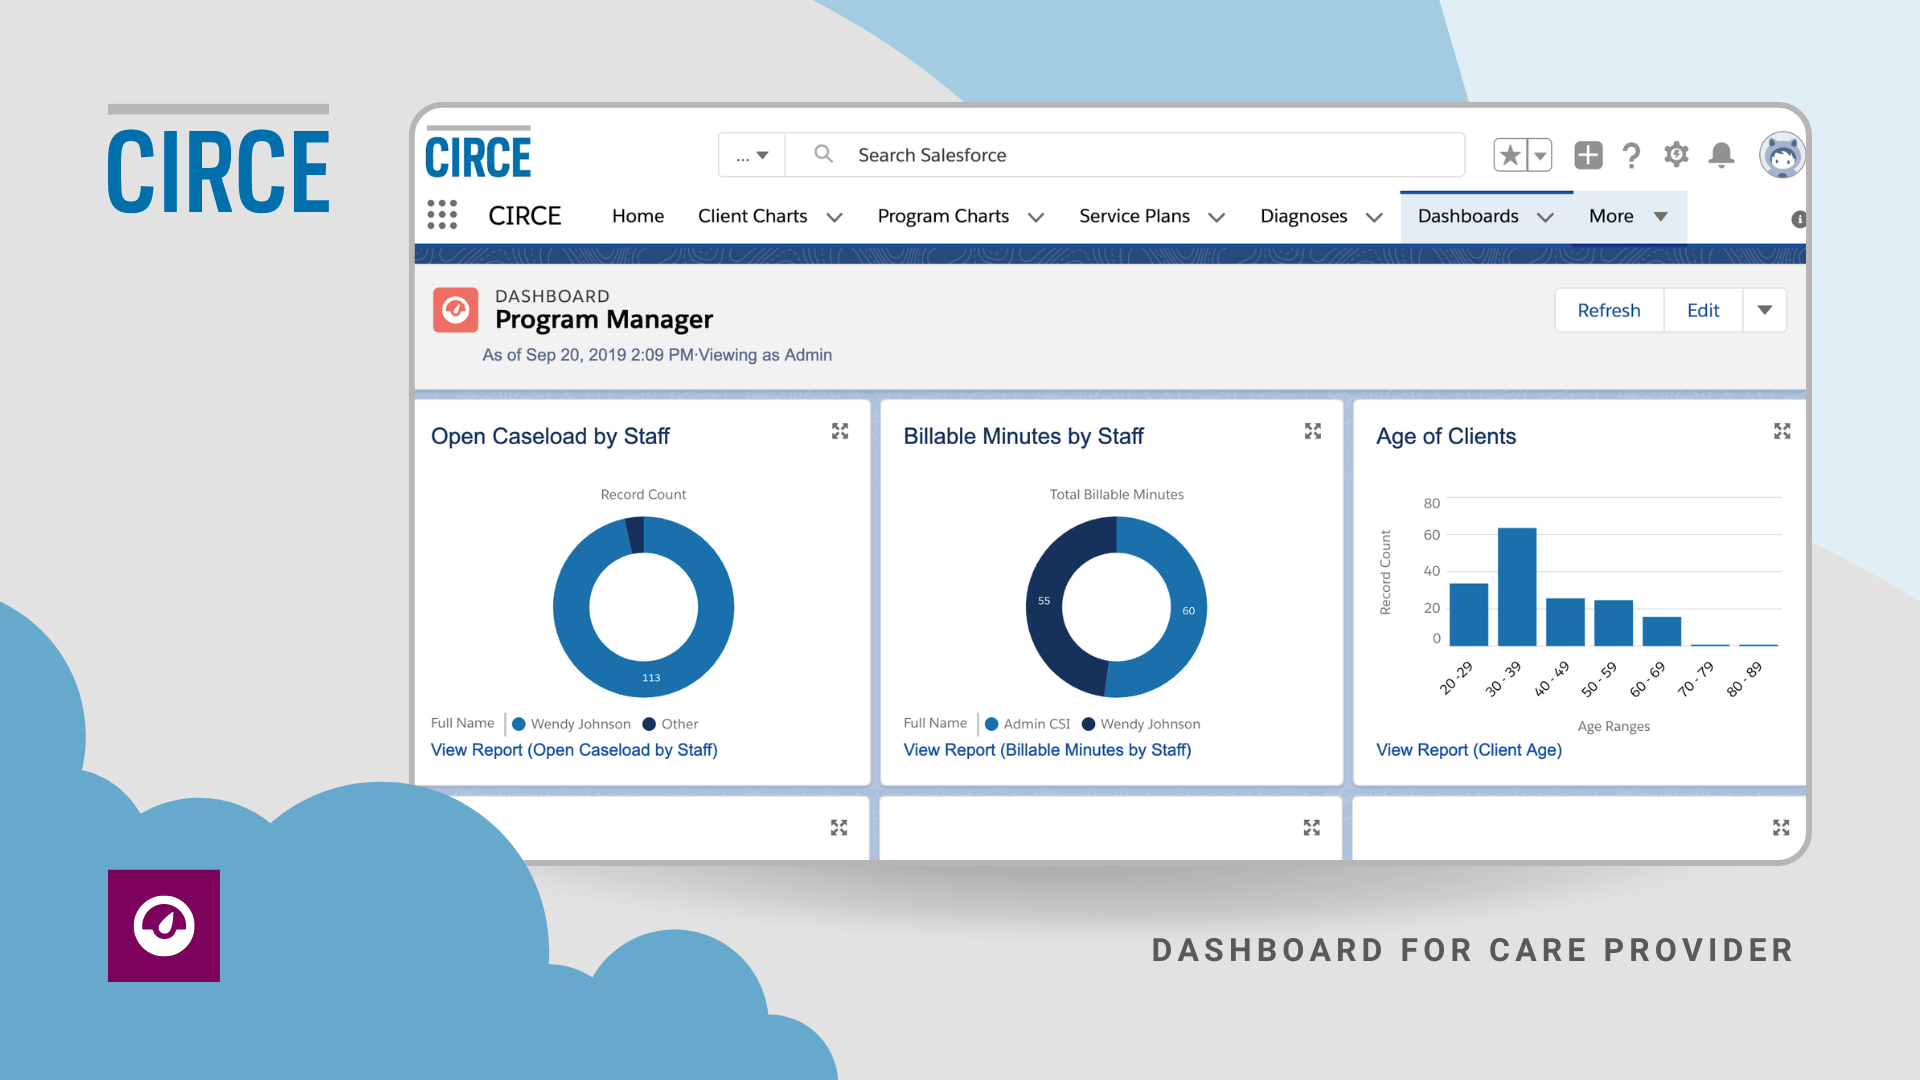Click the Favorites star icon
This screenshot has width=1920, height=1080.
coord(1510,155)
